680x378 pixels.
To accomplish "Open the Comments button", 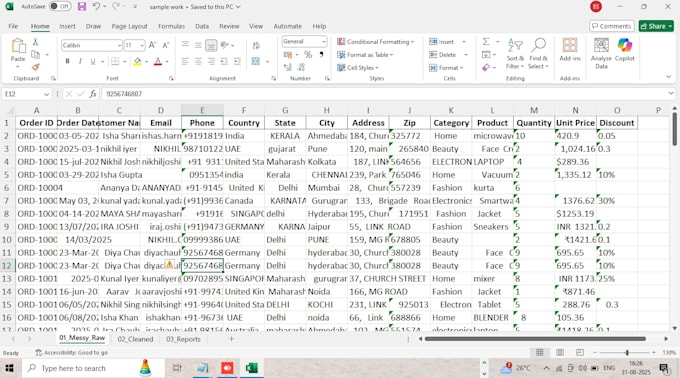I will tap(611, 26).
